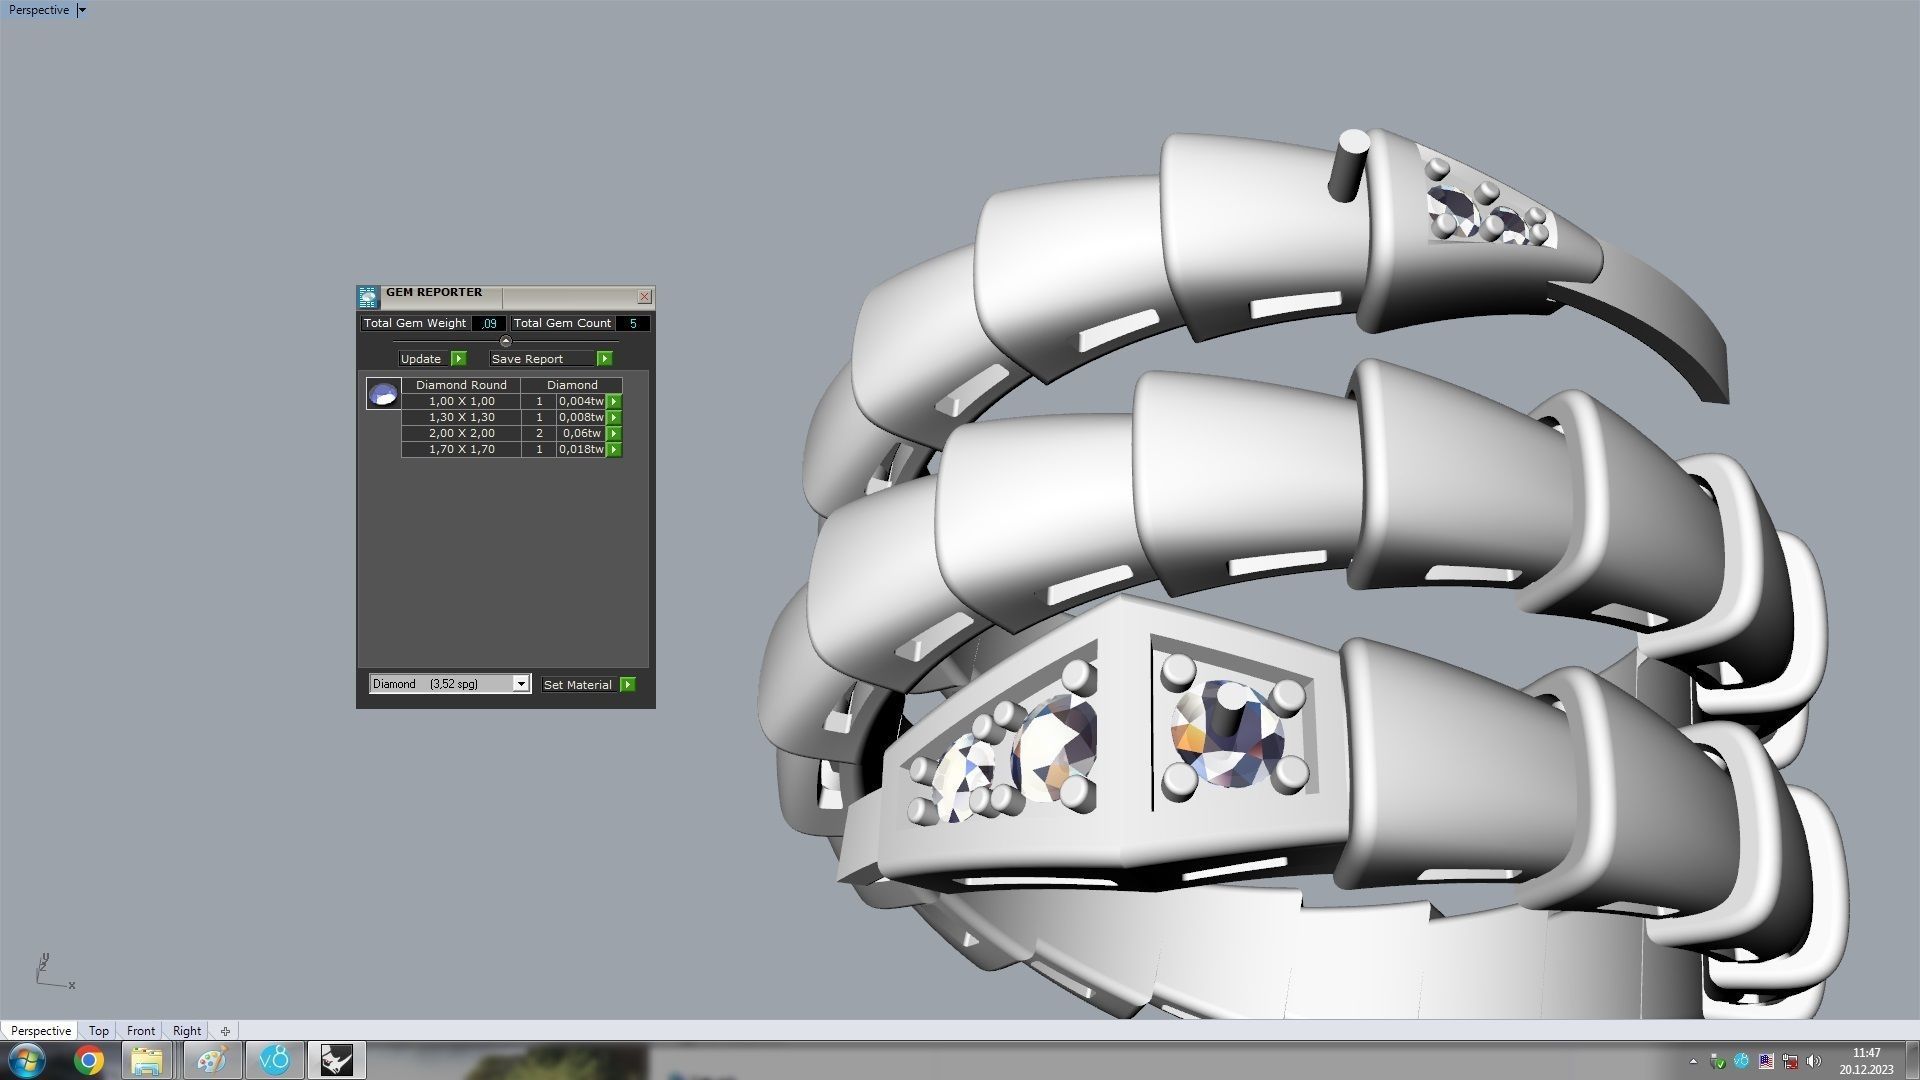Screen dimensions: 1920x1080
Task: Close the Gem Reporter panel
Action: pyautogui.click(x=644, y=296)
